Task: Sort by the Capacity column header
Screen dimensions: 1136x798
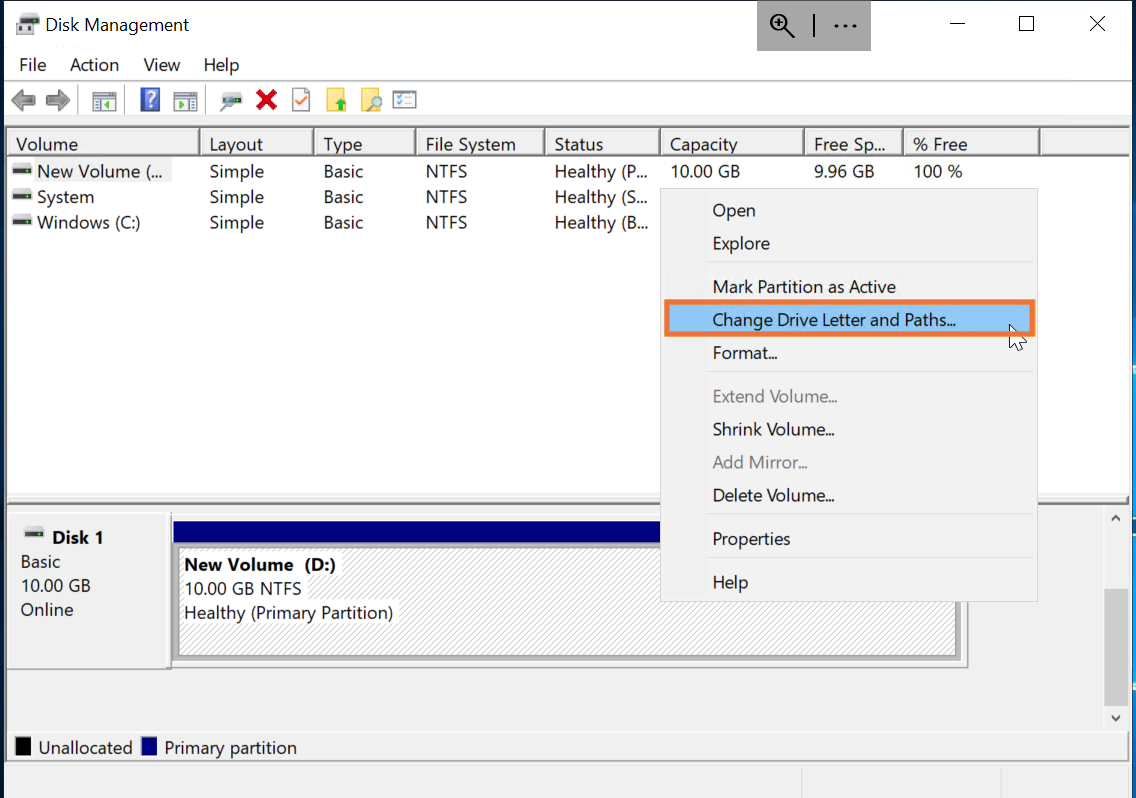Action: [732, 144]
